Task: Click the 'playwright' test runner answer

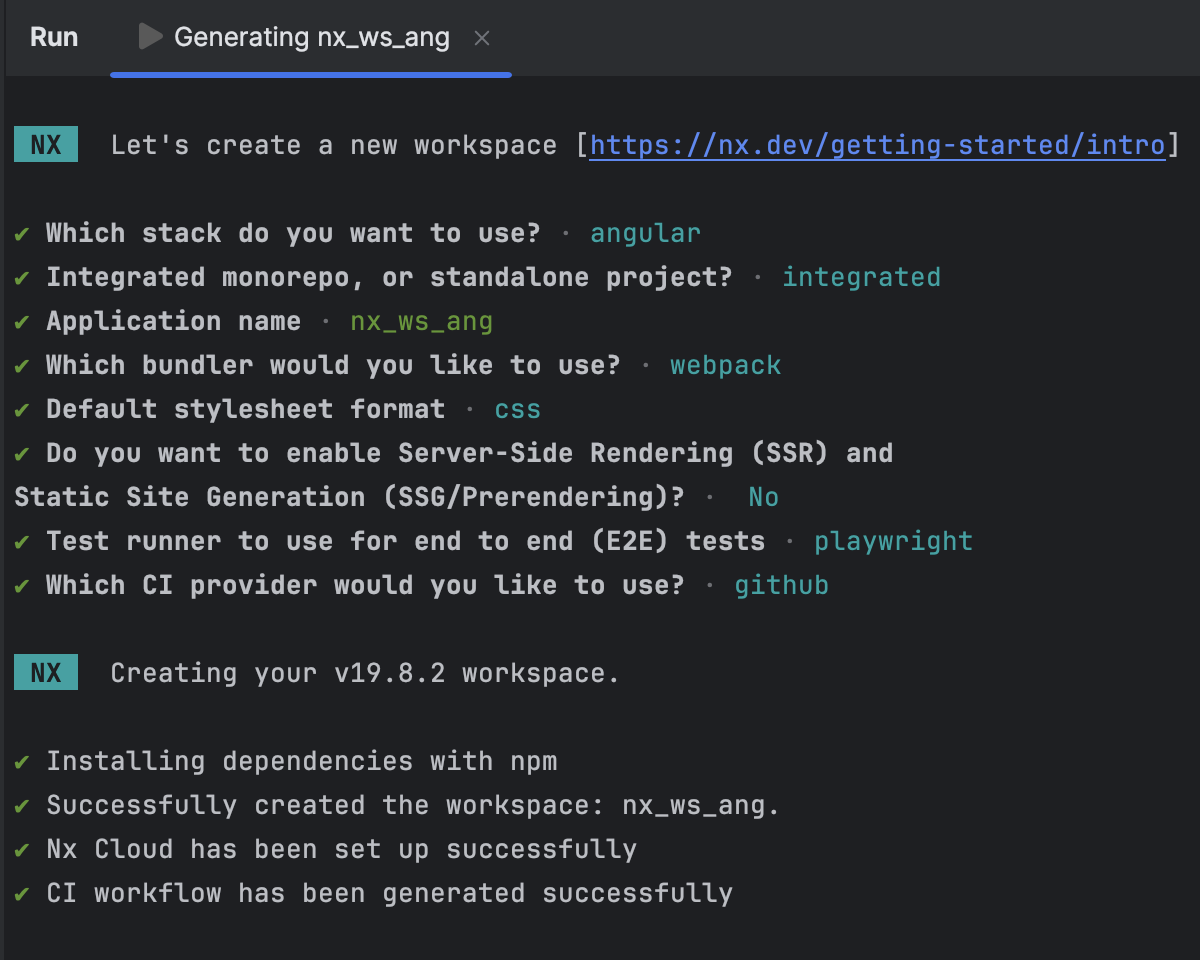Action: pos(893,540)
